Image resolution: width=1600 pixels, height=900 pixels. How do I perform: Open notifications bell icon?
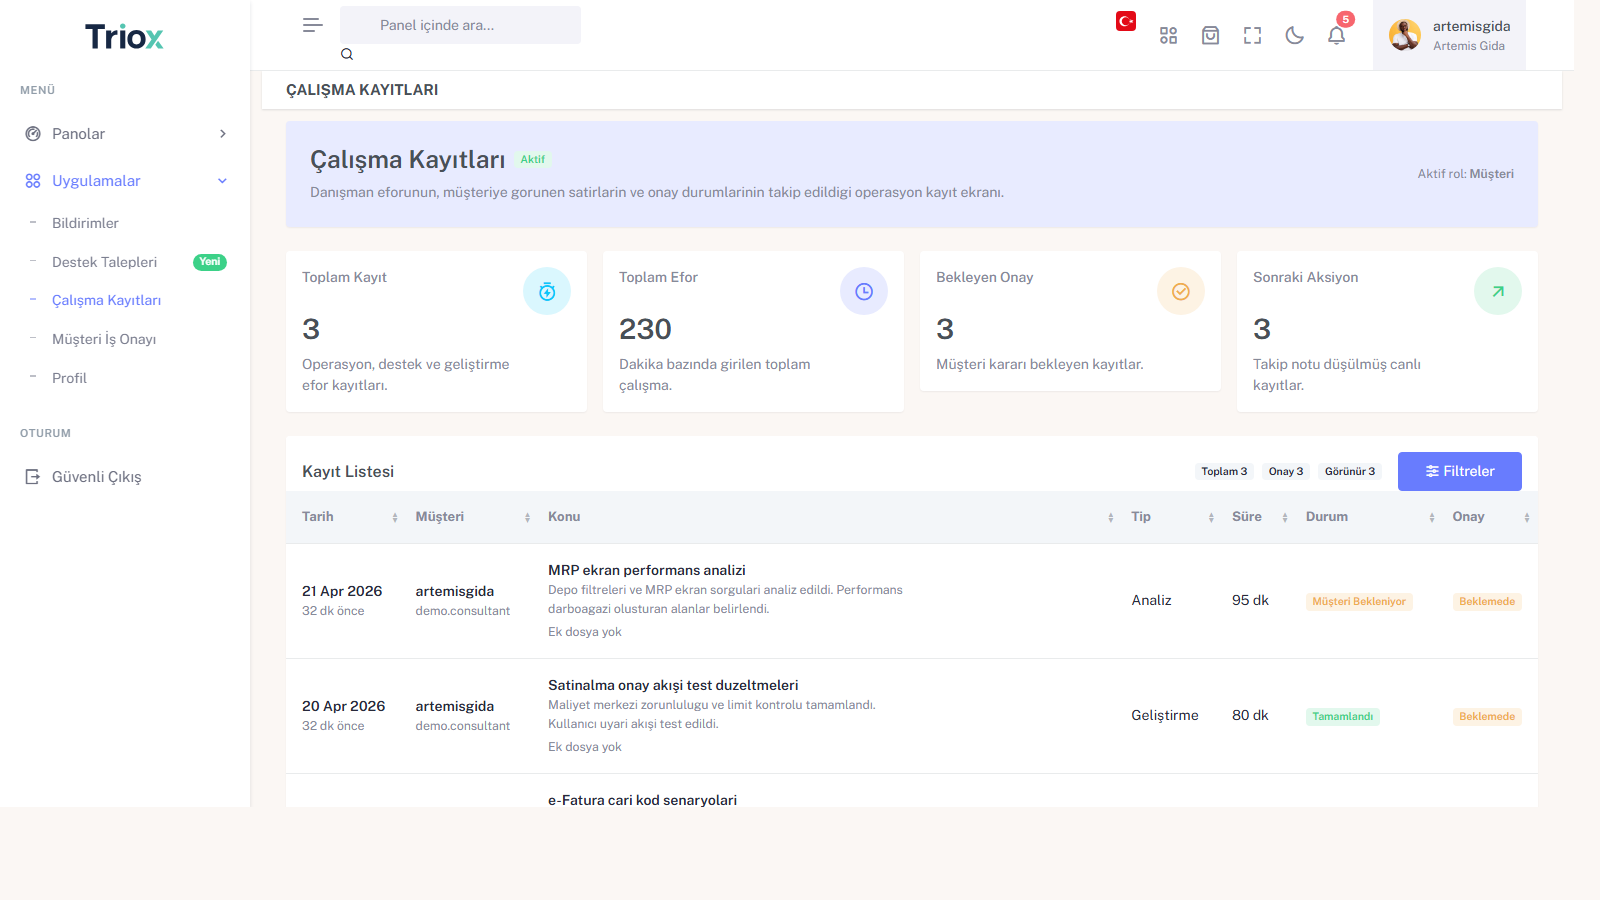click(x=1336, y=36)
